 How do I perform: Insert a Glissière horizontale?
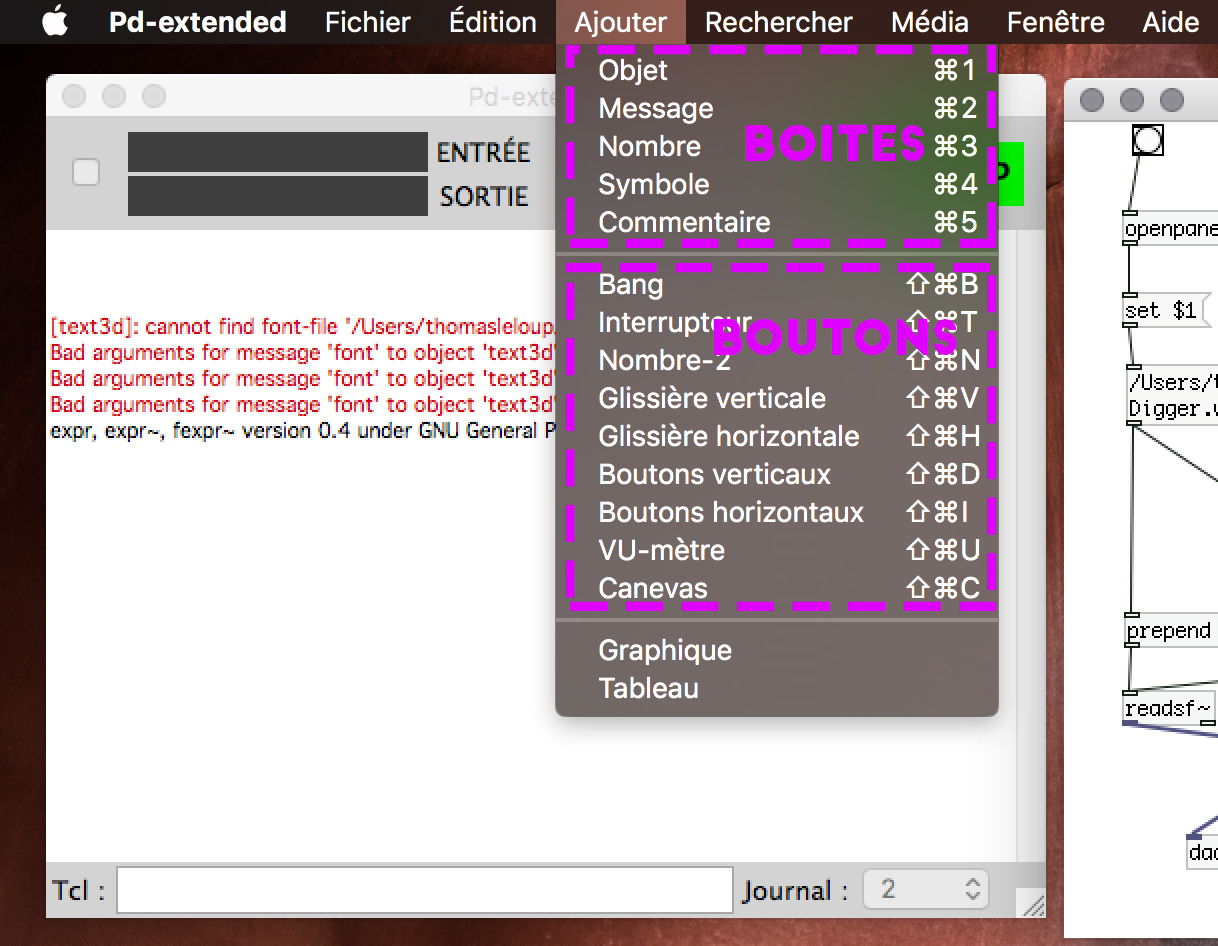728,437
